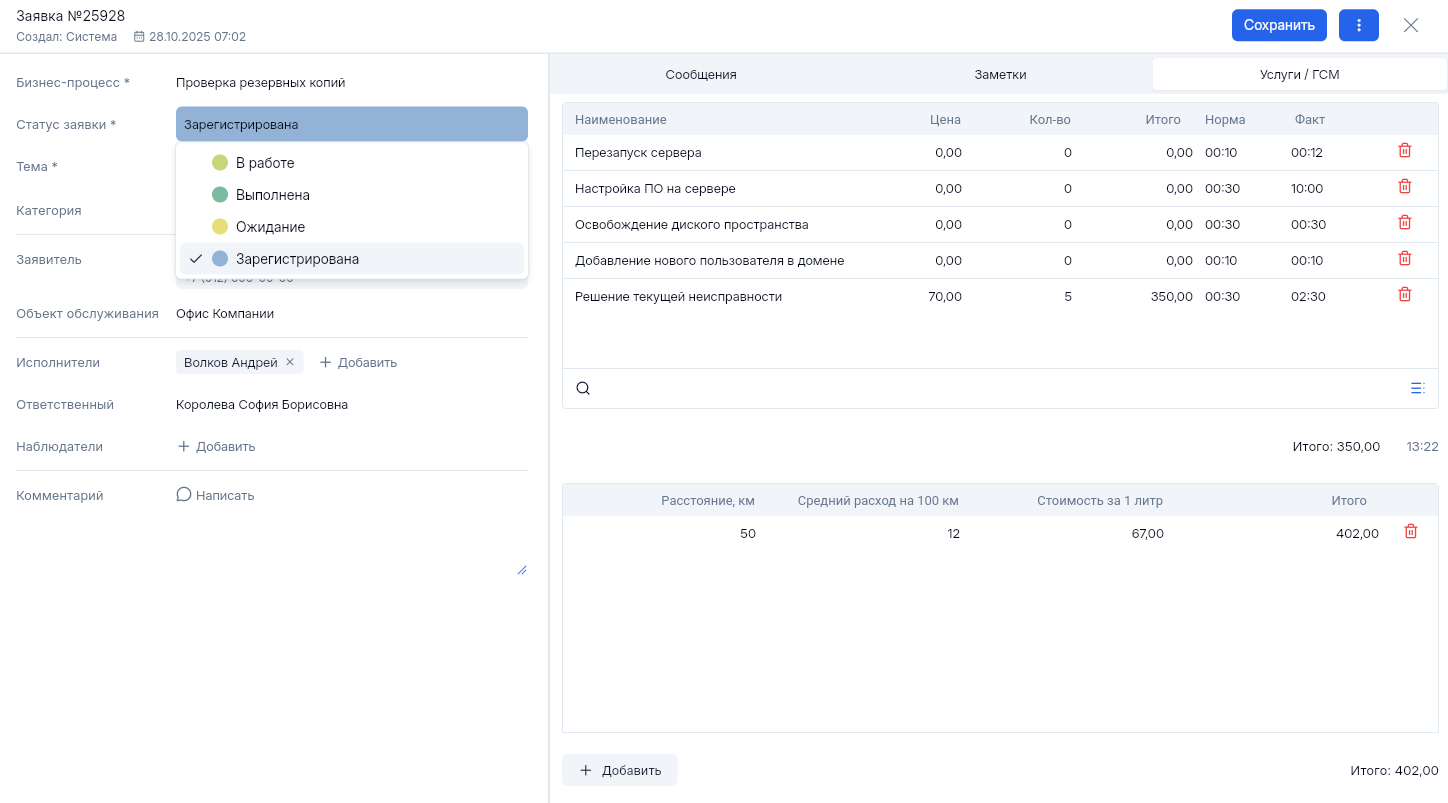Select the checked Зарегистрирована option

pos(297,259)
